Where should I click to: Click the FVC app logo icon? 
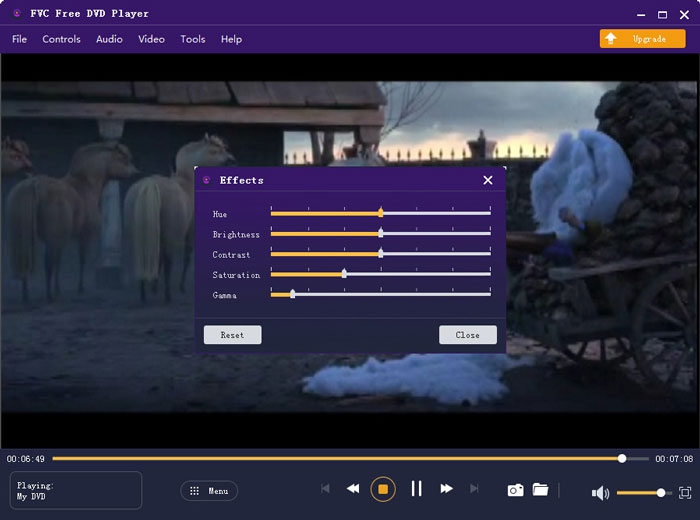pyautogui.click(x=17, y=13)
